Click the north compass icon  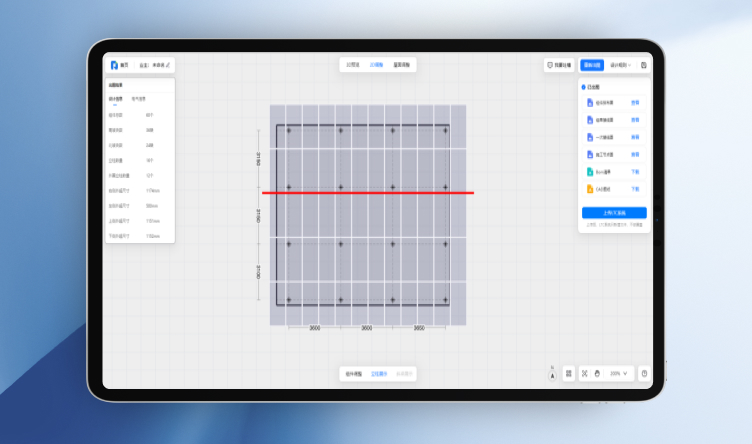point(552,373)
